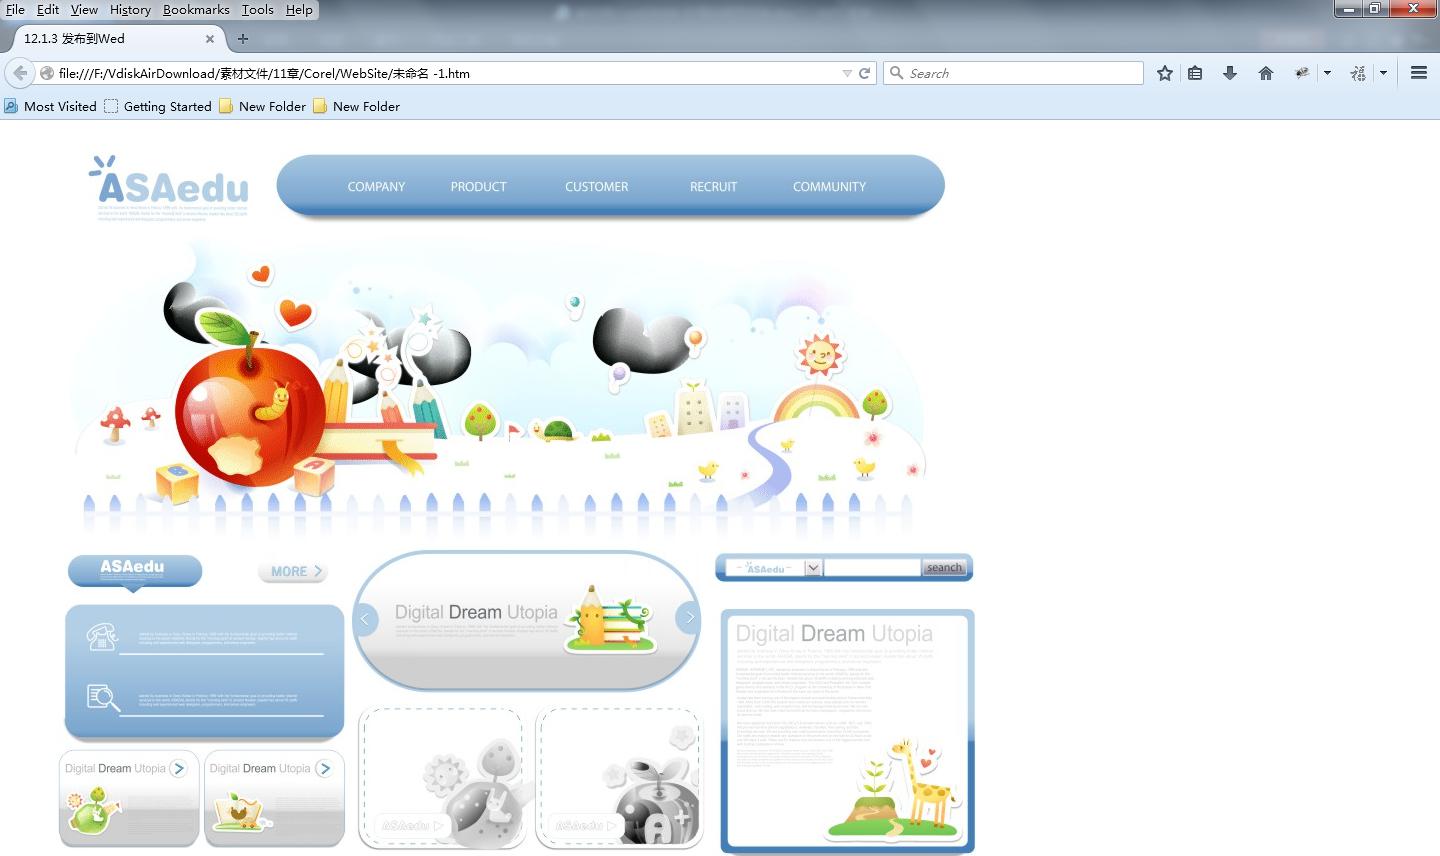Restore down the Firefox window

pos(1375,9)
